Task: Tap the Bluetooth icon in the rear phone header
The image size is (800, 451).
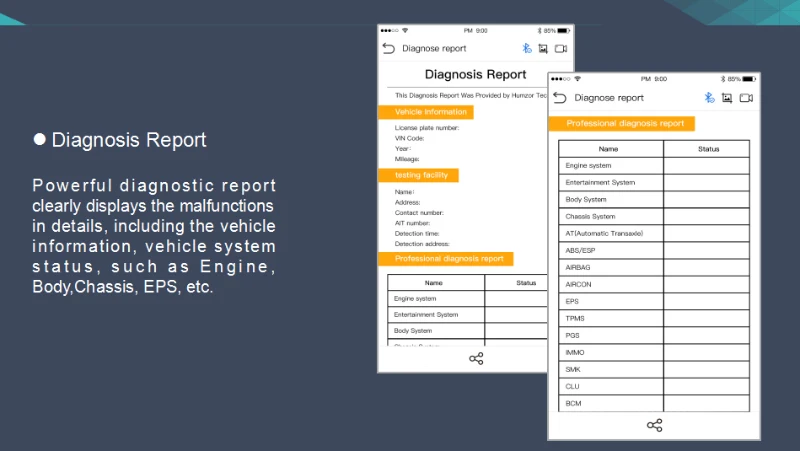Action: (x=527, y=48)
